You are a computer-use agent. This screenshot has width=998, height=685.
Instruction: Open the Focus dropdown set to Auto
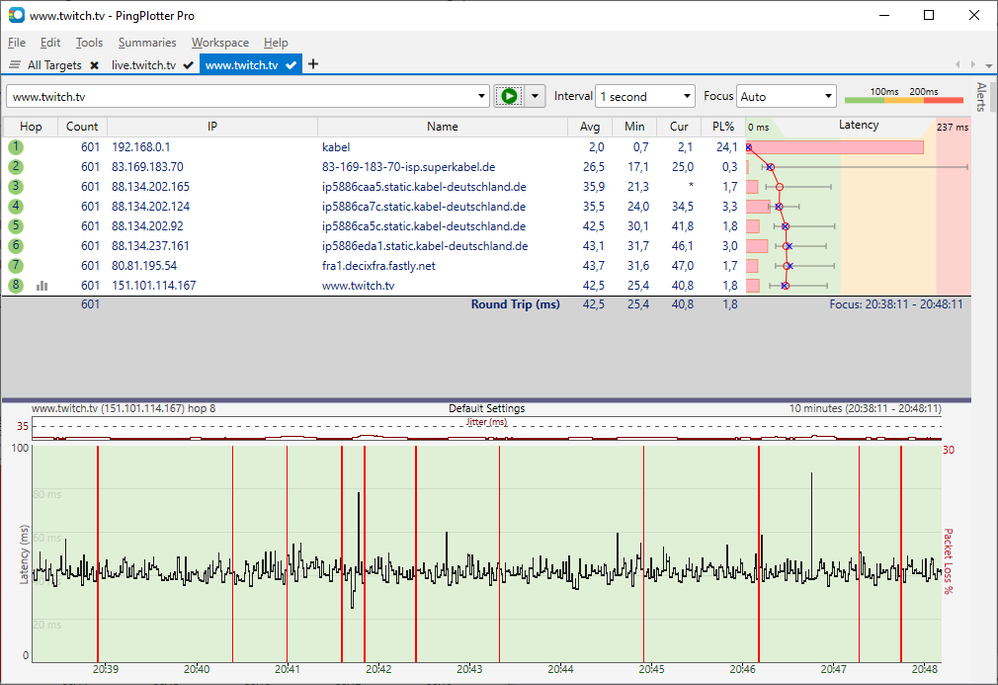click(786, 96)
